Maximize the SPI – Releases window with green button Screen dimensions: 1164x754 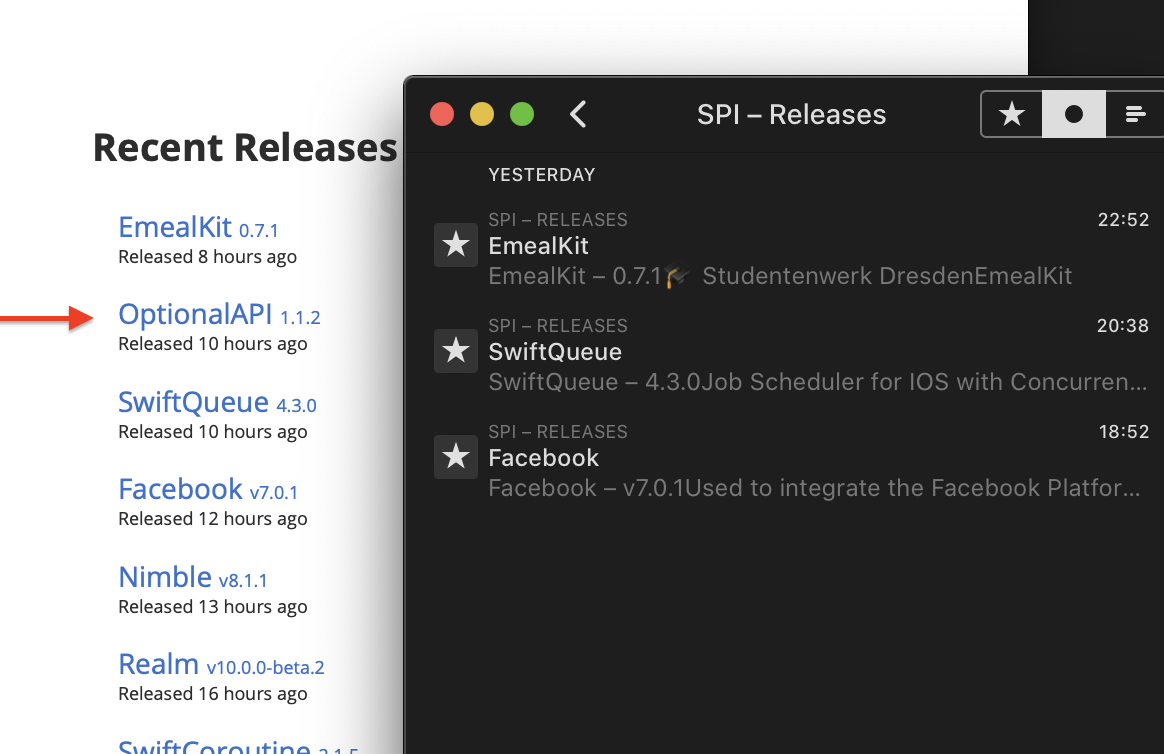pos(522,114)
